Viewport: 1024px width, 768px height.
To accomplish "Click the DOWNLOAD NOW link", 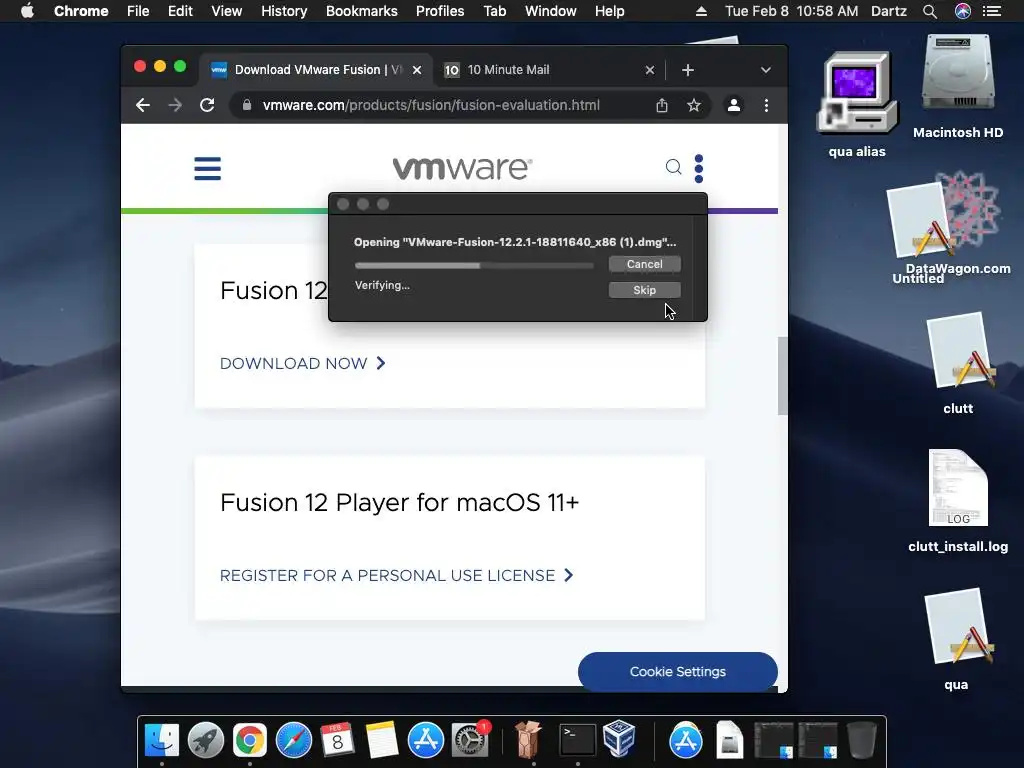I will [302, 363].
